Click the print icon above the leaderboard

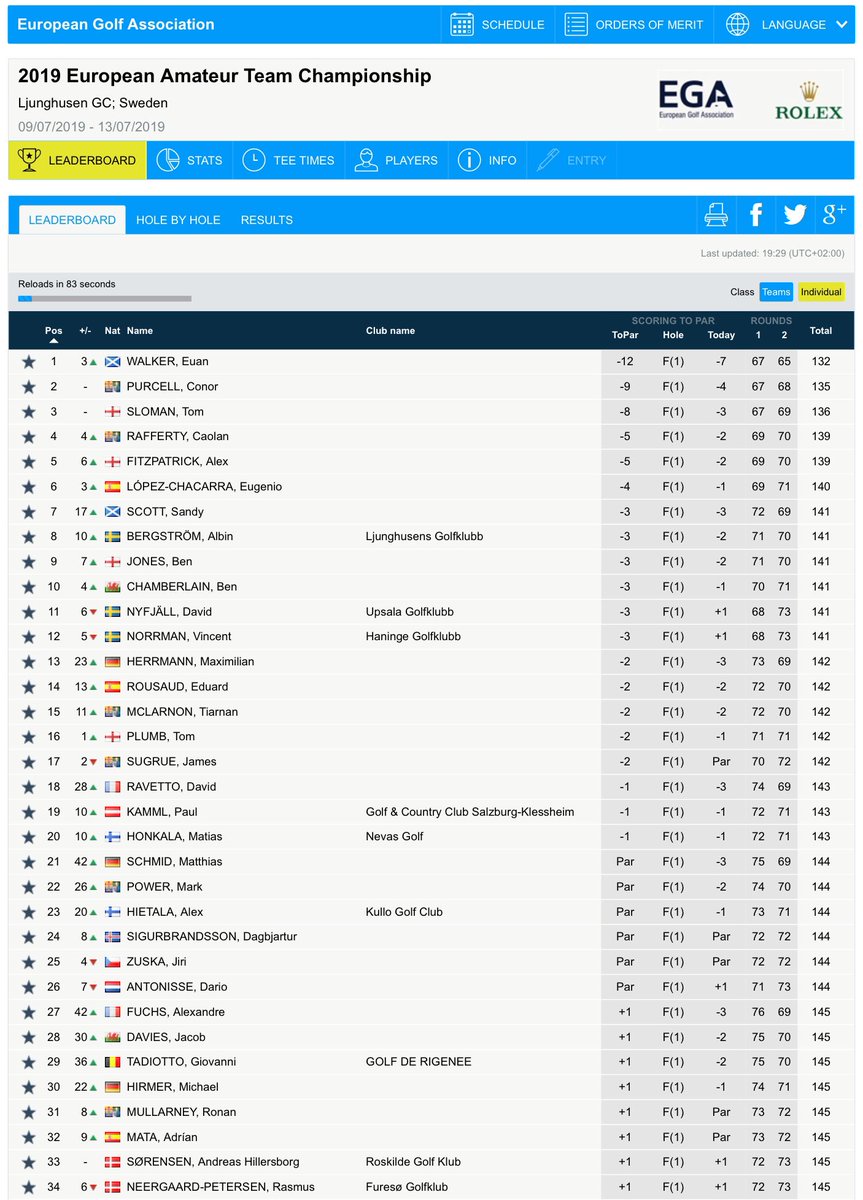tap(716, 214)
